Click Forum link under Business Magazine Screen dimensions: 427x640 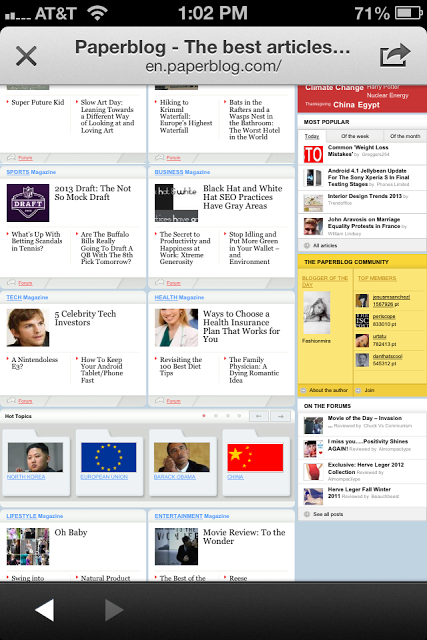[x=173, y=283]
